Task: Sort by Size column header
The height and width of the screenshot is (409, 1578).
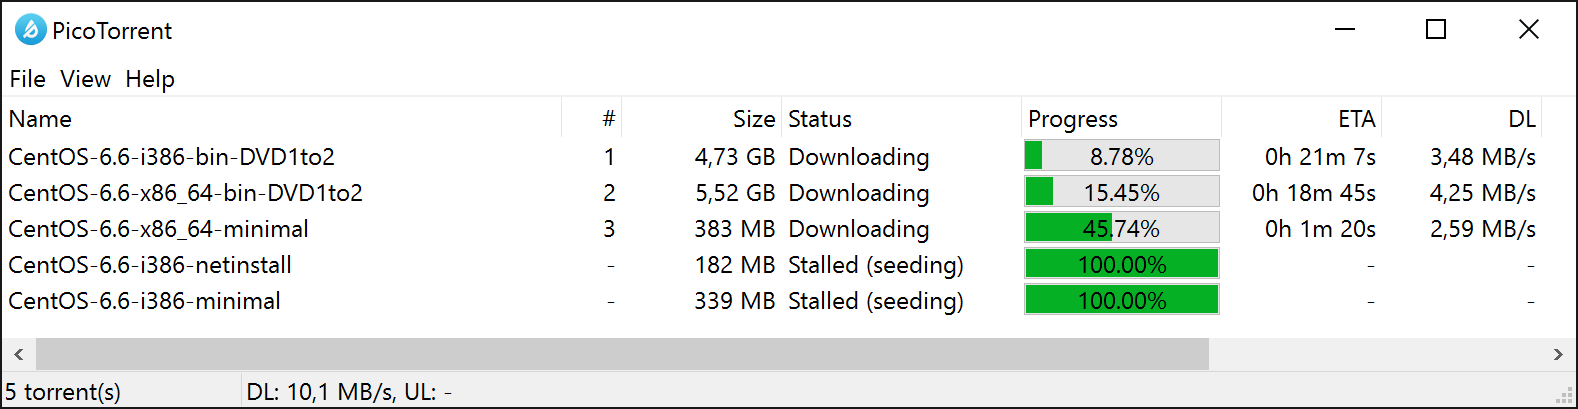Action: [702, 119]
